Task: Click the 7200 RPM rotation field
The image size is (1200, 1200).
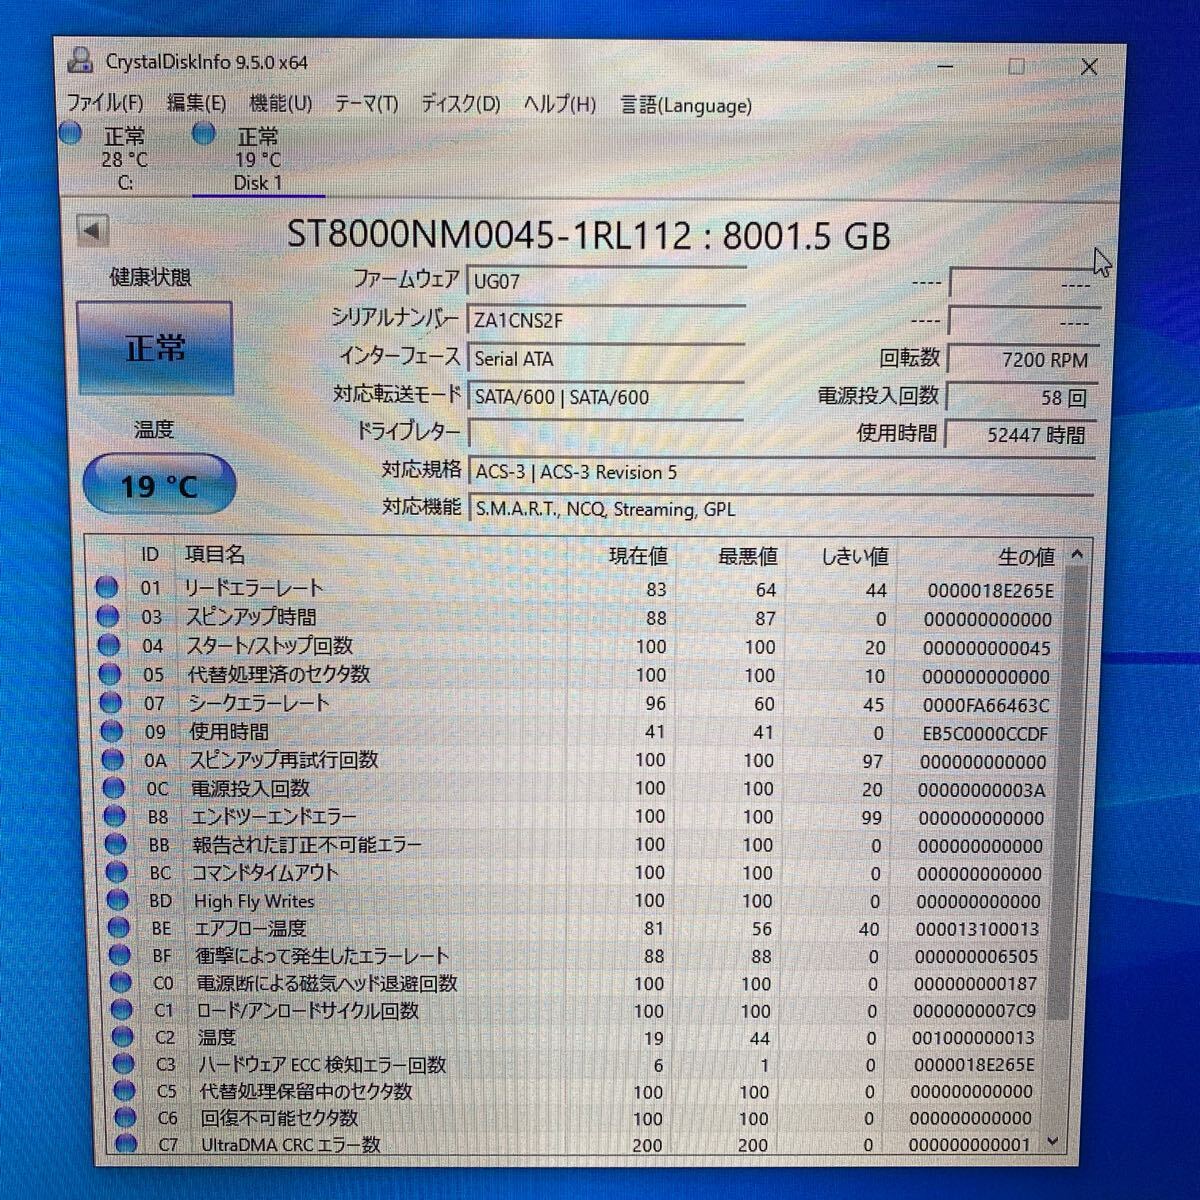Action: [x=1022, y=359]
